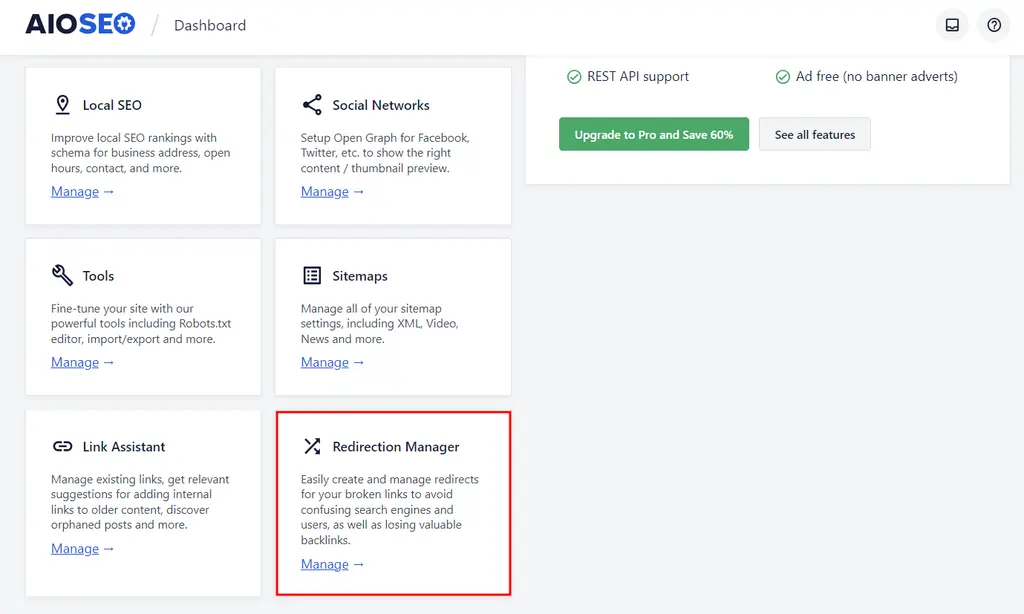Click the Sitemaps list icon

[x=312, y=276]
